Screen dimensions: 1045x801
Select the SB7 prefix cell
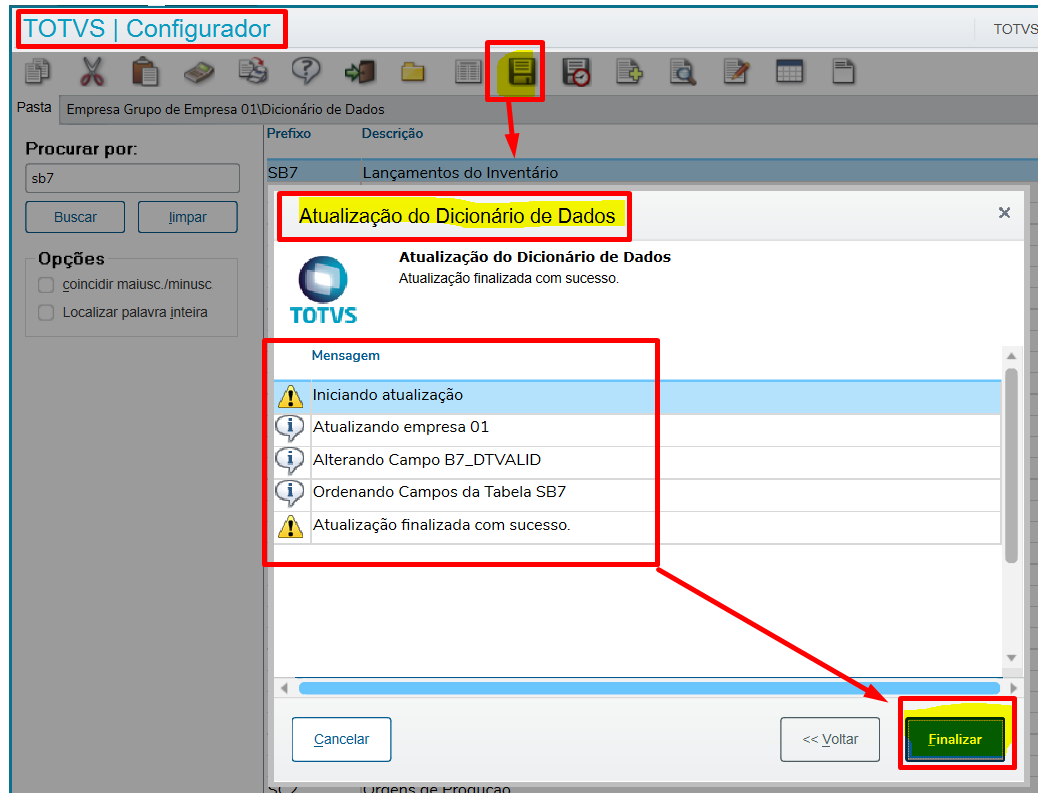(x=313, y=173)
